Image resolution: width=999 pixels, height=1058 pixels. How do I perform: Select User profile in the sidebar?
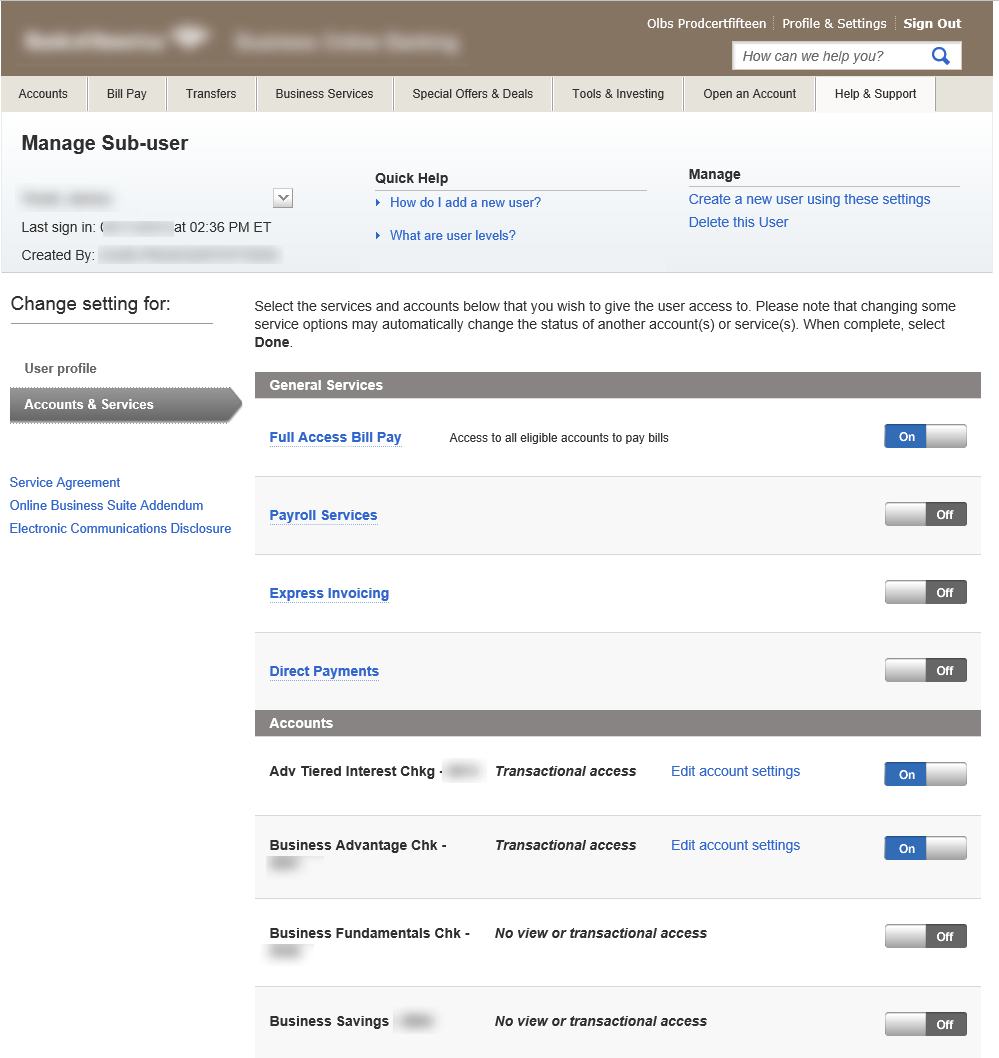click(61, 368)
